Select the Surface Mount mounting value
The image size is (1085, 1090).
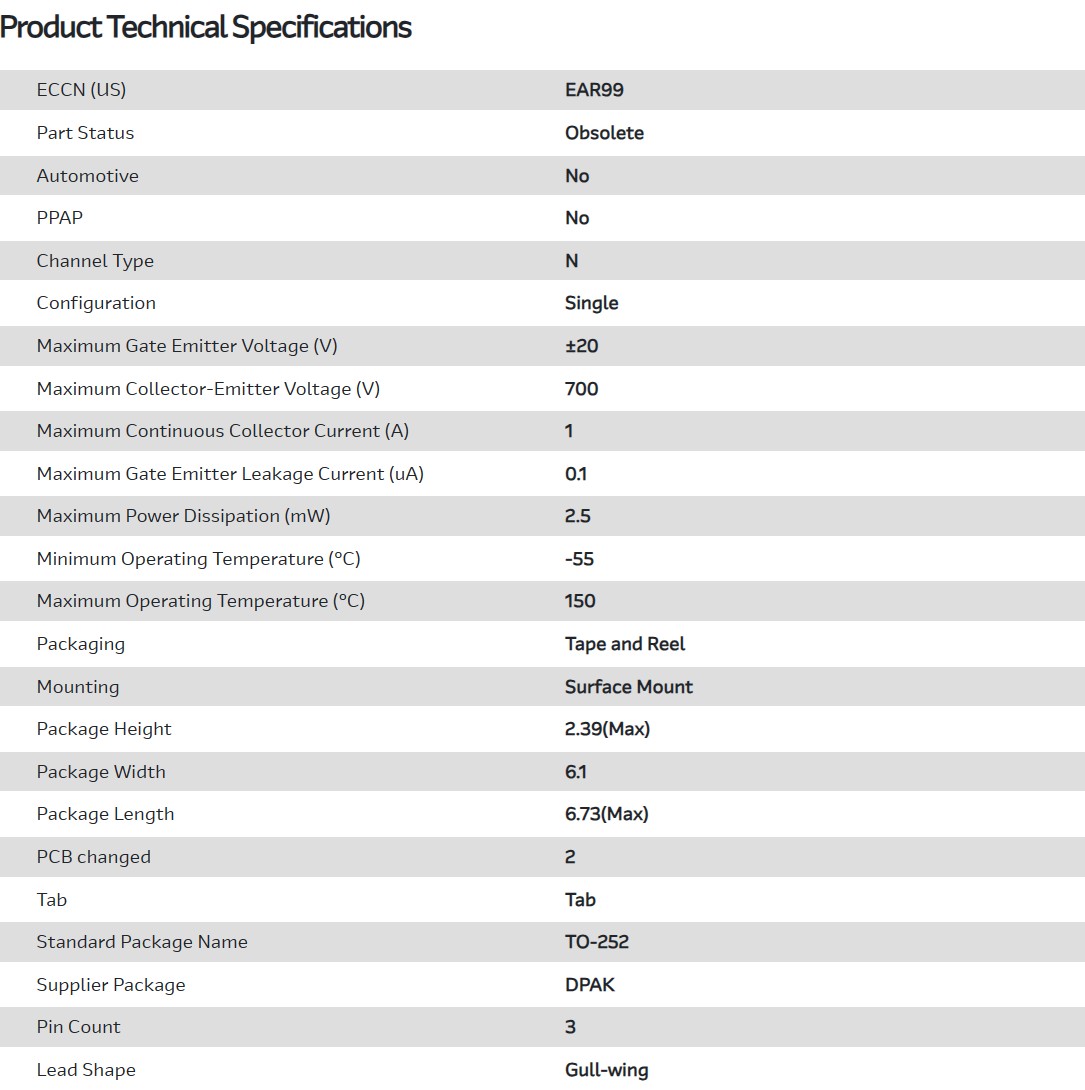(x=628, y=687)
